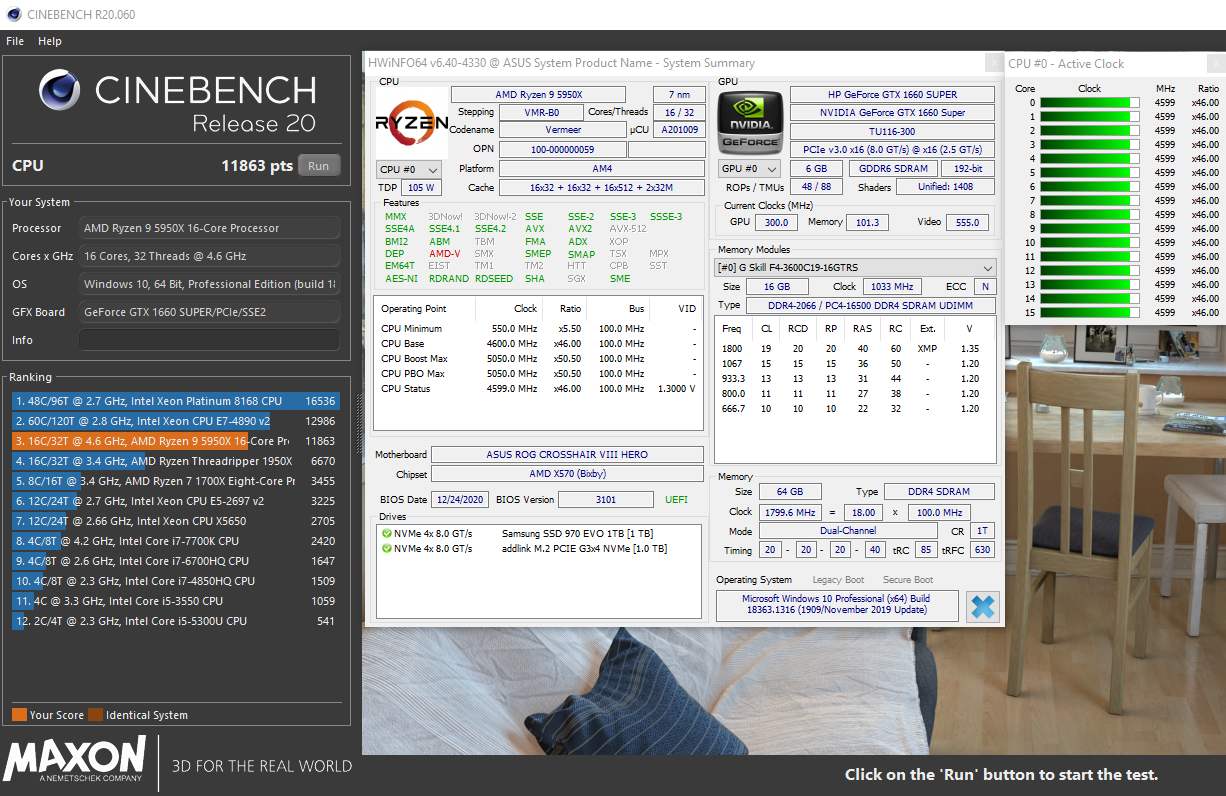The image size is (1226, 796).
Task: Close the CPU #0 Active Clock window
Action: coord(1214,63)
